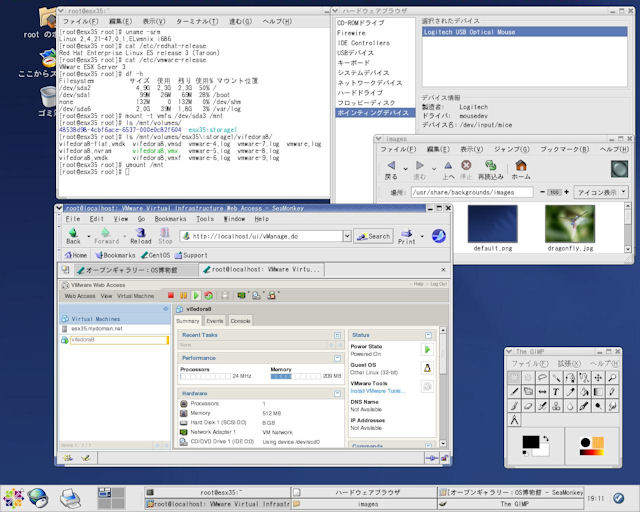Open the SeaMonkey URL history dropdown
The height and width of the screenshot is (512, 640).
click(347, 236)
